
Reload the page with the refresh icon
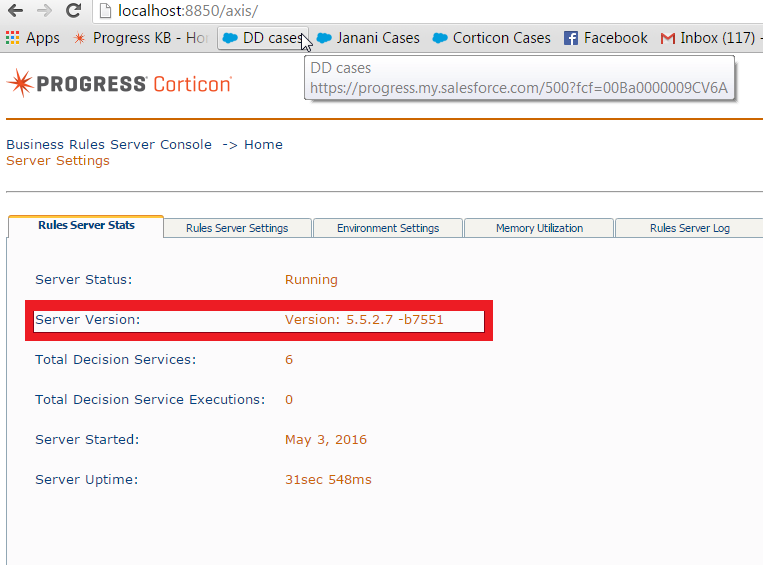[x=73, y=10]
